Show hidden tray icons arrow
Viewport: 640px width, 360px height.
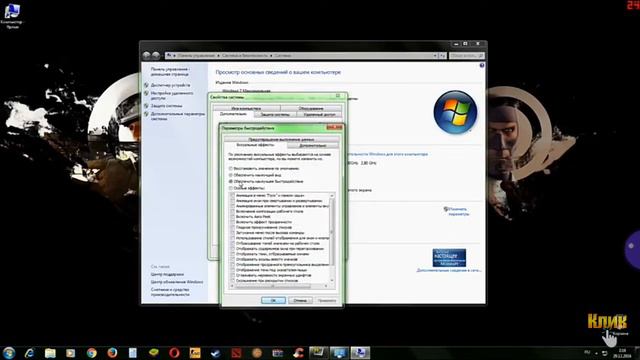(596, 353)
